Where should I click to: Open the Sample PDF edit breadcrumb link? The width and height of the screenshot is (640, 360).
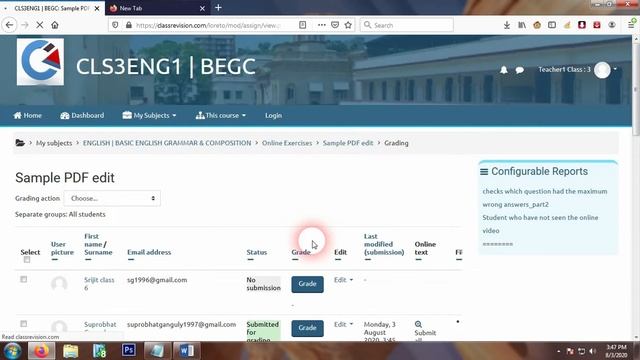(348, 143)
